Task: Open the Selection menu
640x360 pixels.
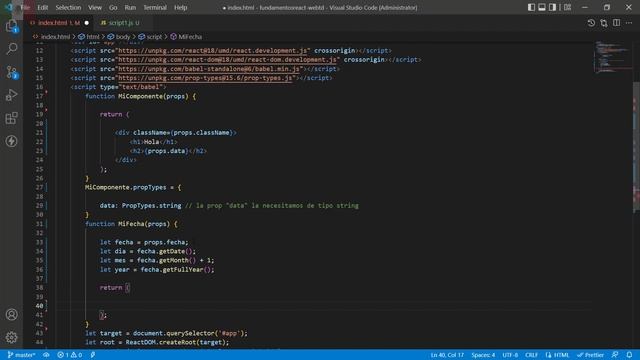Action: (68, 7)
